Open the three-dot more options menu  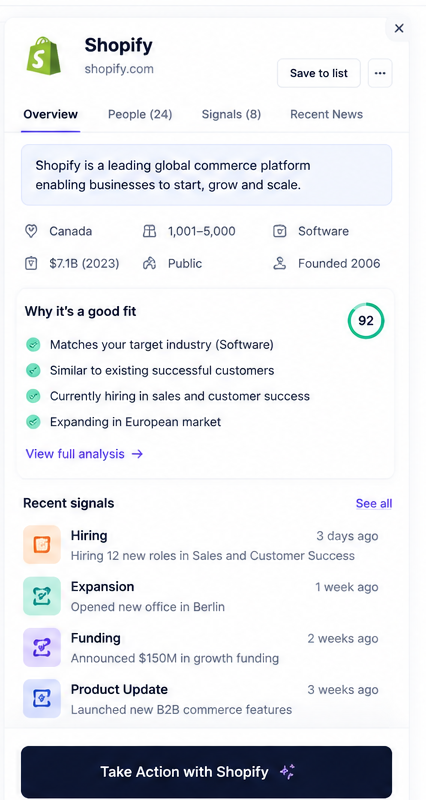pos(380,73)
